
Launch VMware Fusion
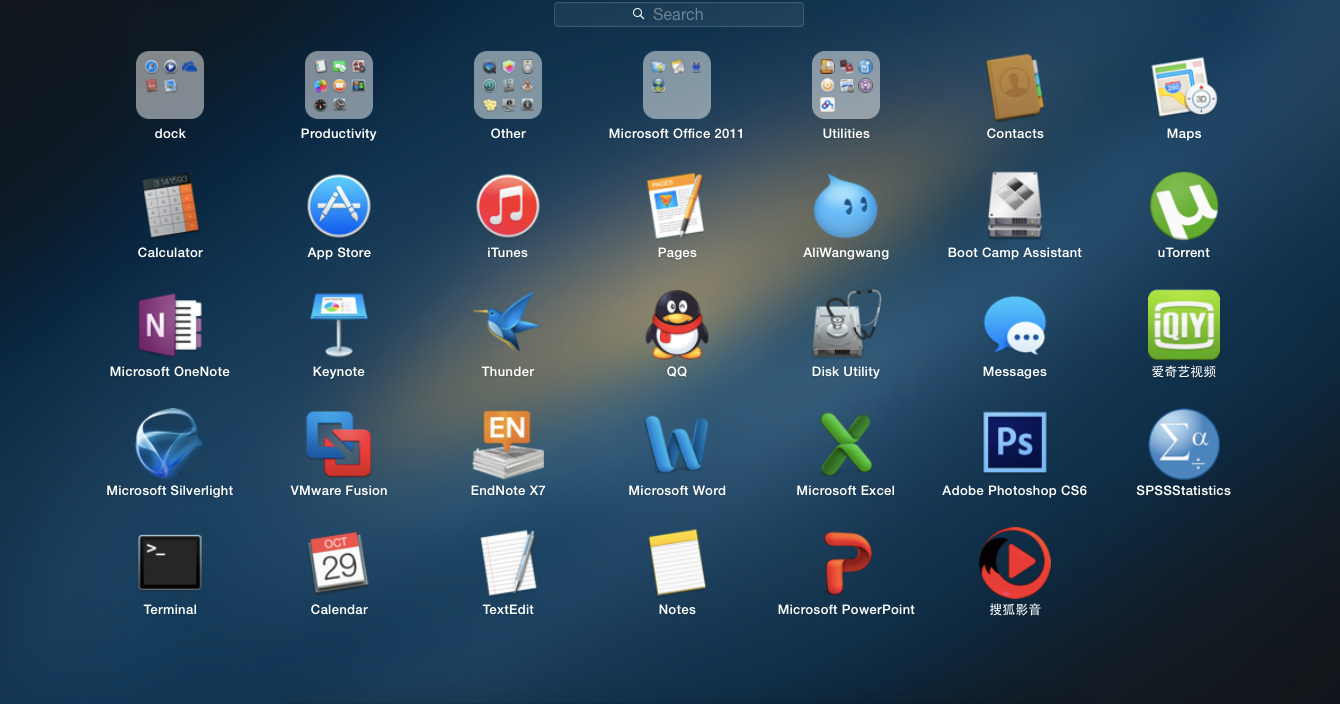[339, 443]
